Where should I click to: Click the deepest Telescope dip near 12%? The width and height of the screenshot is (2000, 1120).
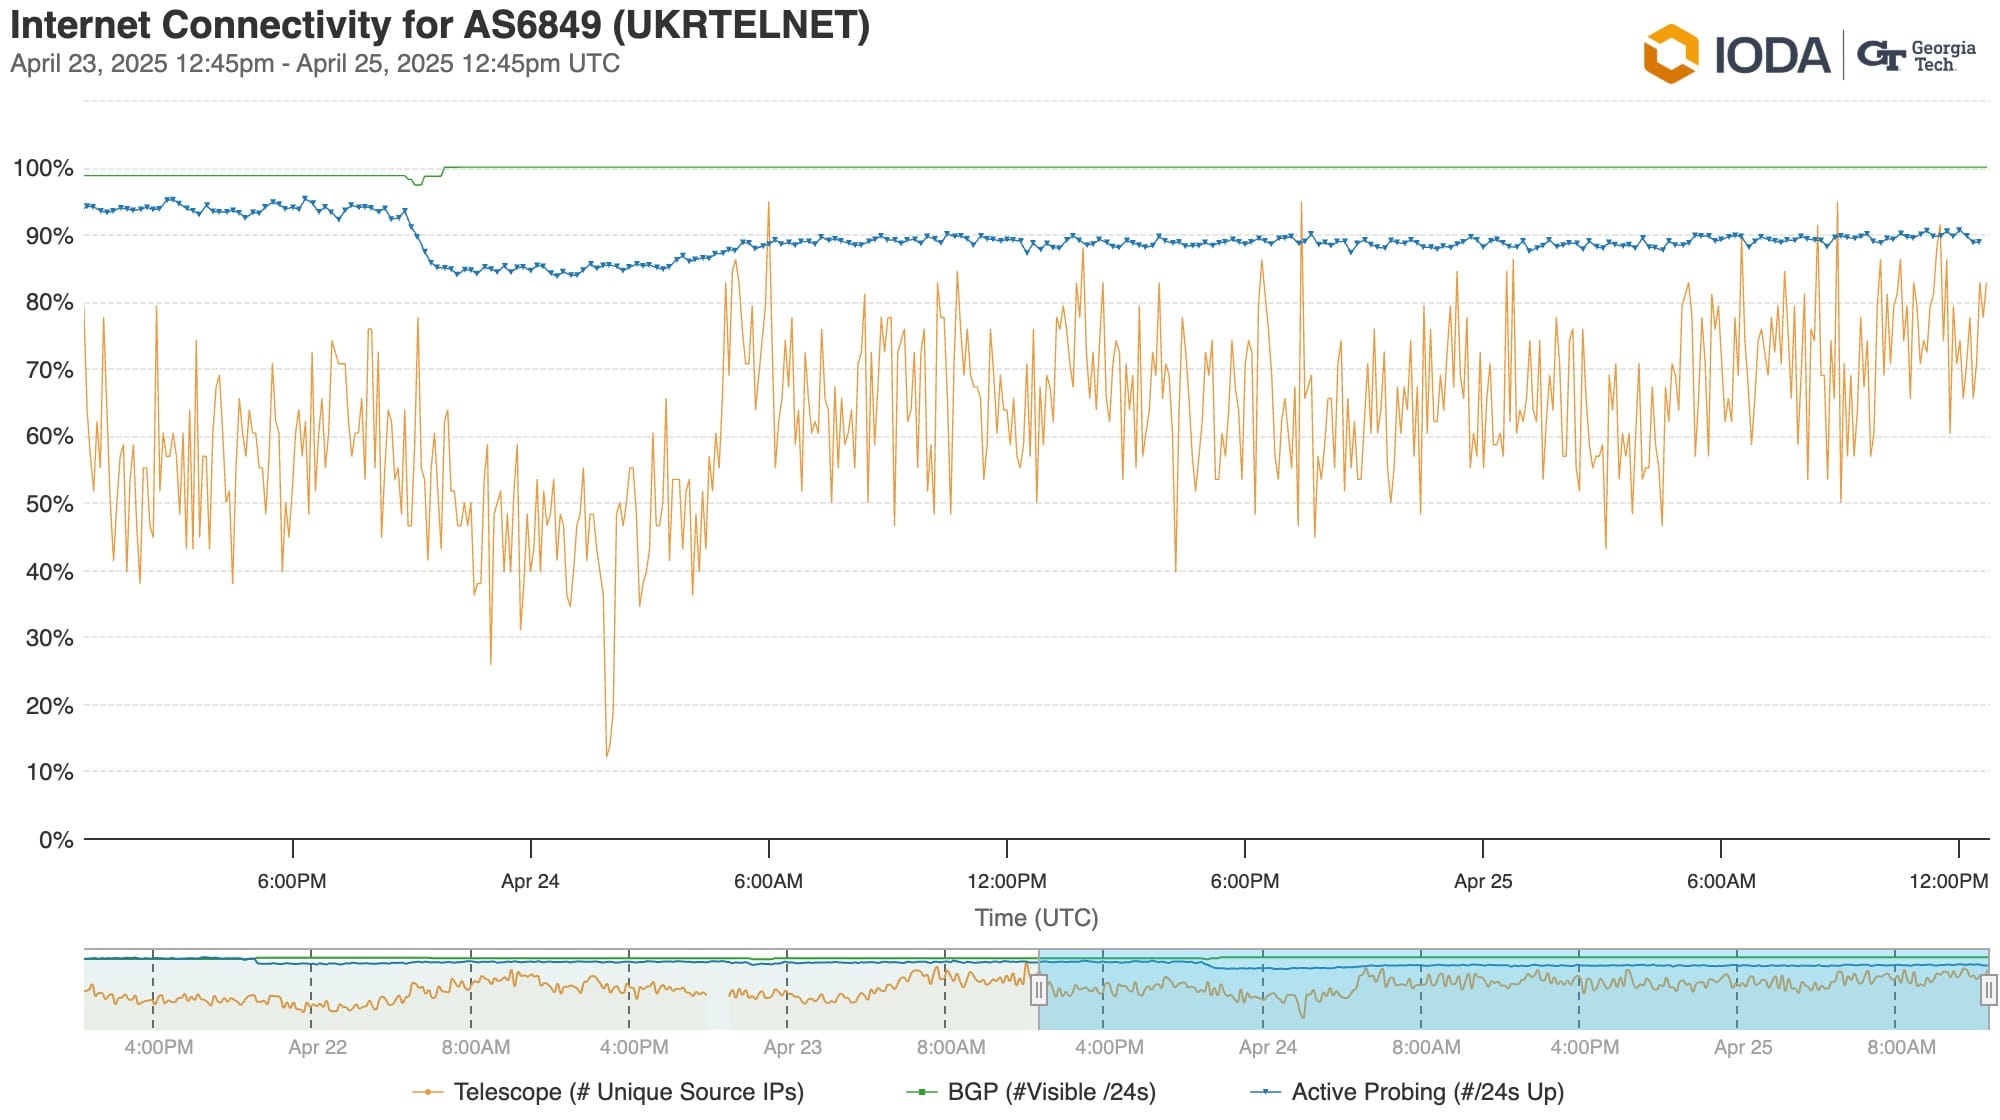(607, 754)
